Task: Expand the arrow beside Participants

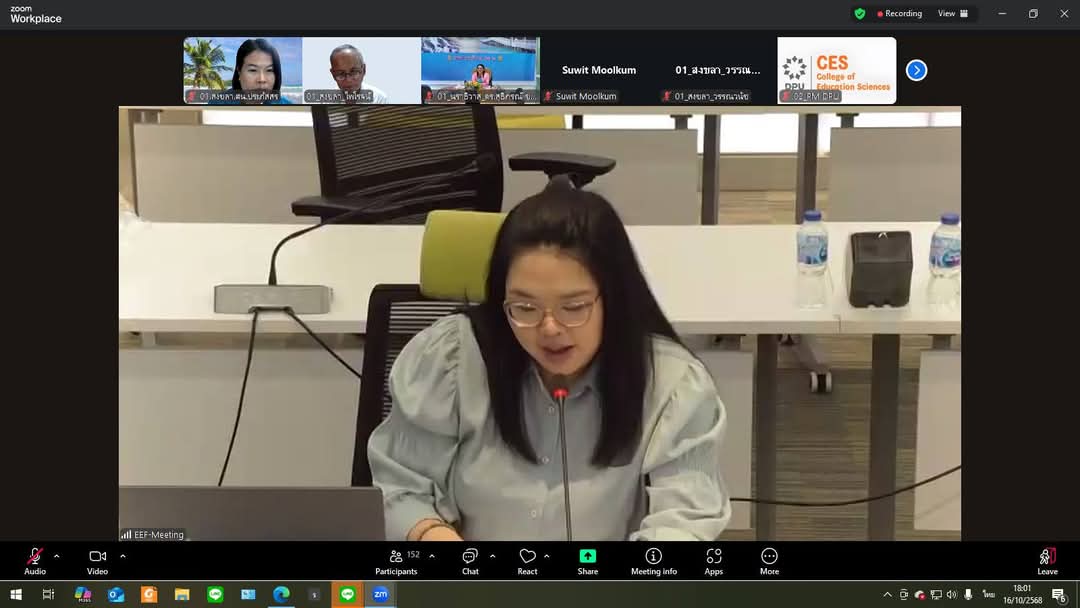Action: coord(432,556)
